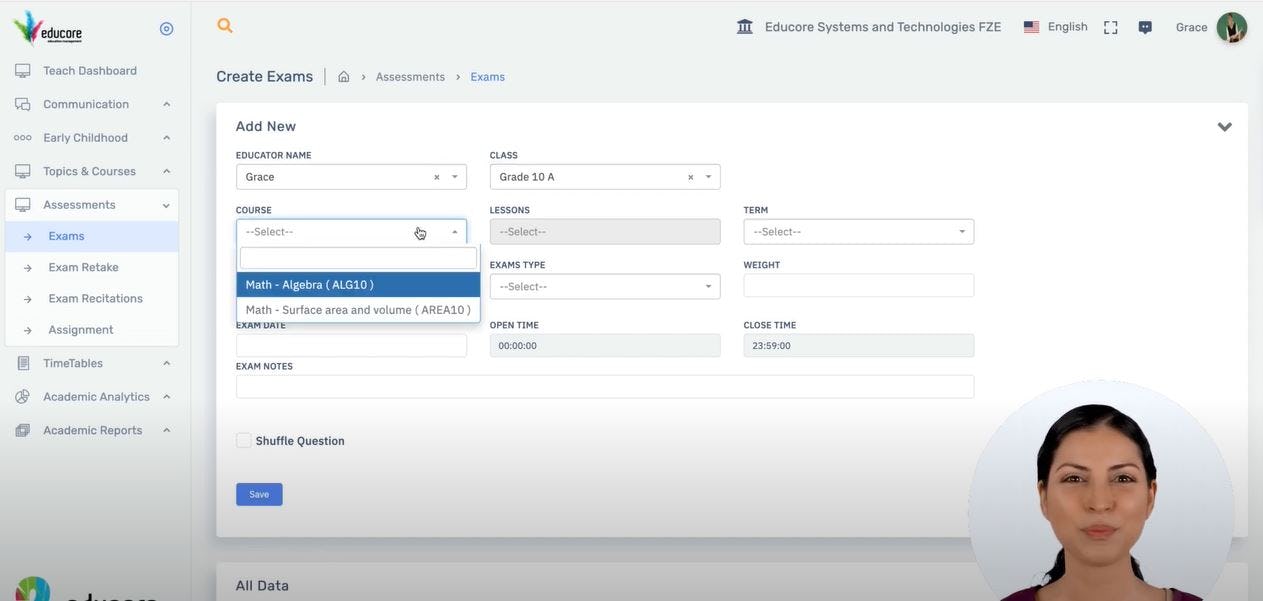This screenshot has height=601, width=1263.
Task: Go to Exams breadcrumb link
Action: point(488,77)
